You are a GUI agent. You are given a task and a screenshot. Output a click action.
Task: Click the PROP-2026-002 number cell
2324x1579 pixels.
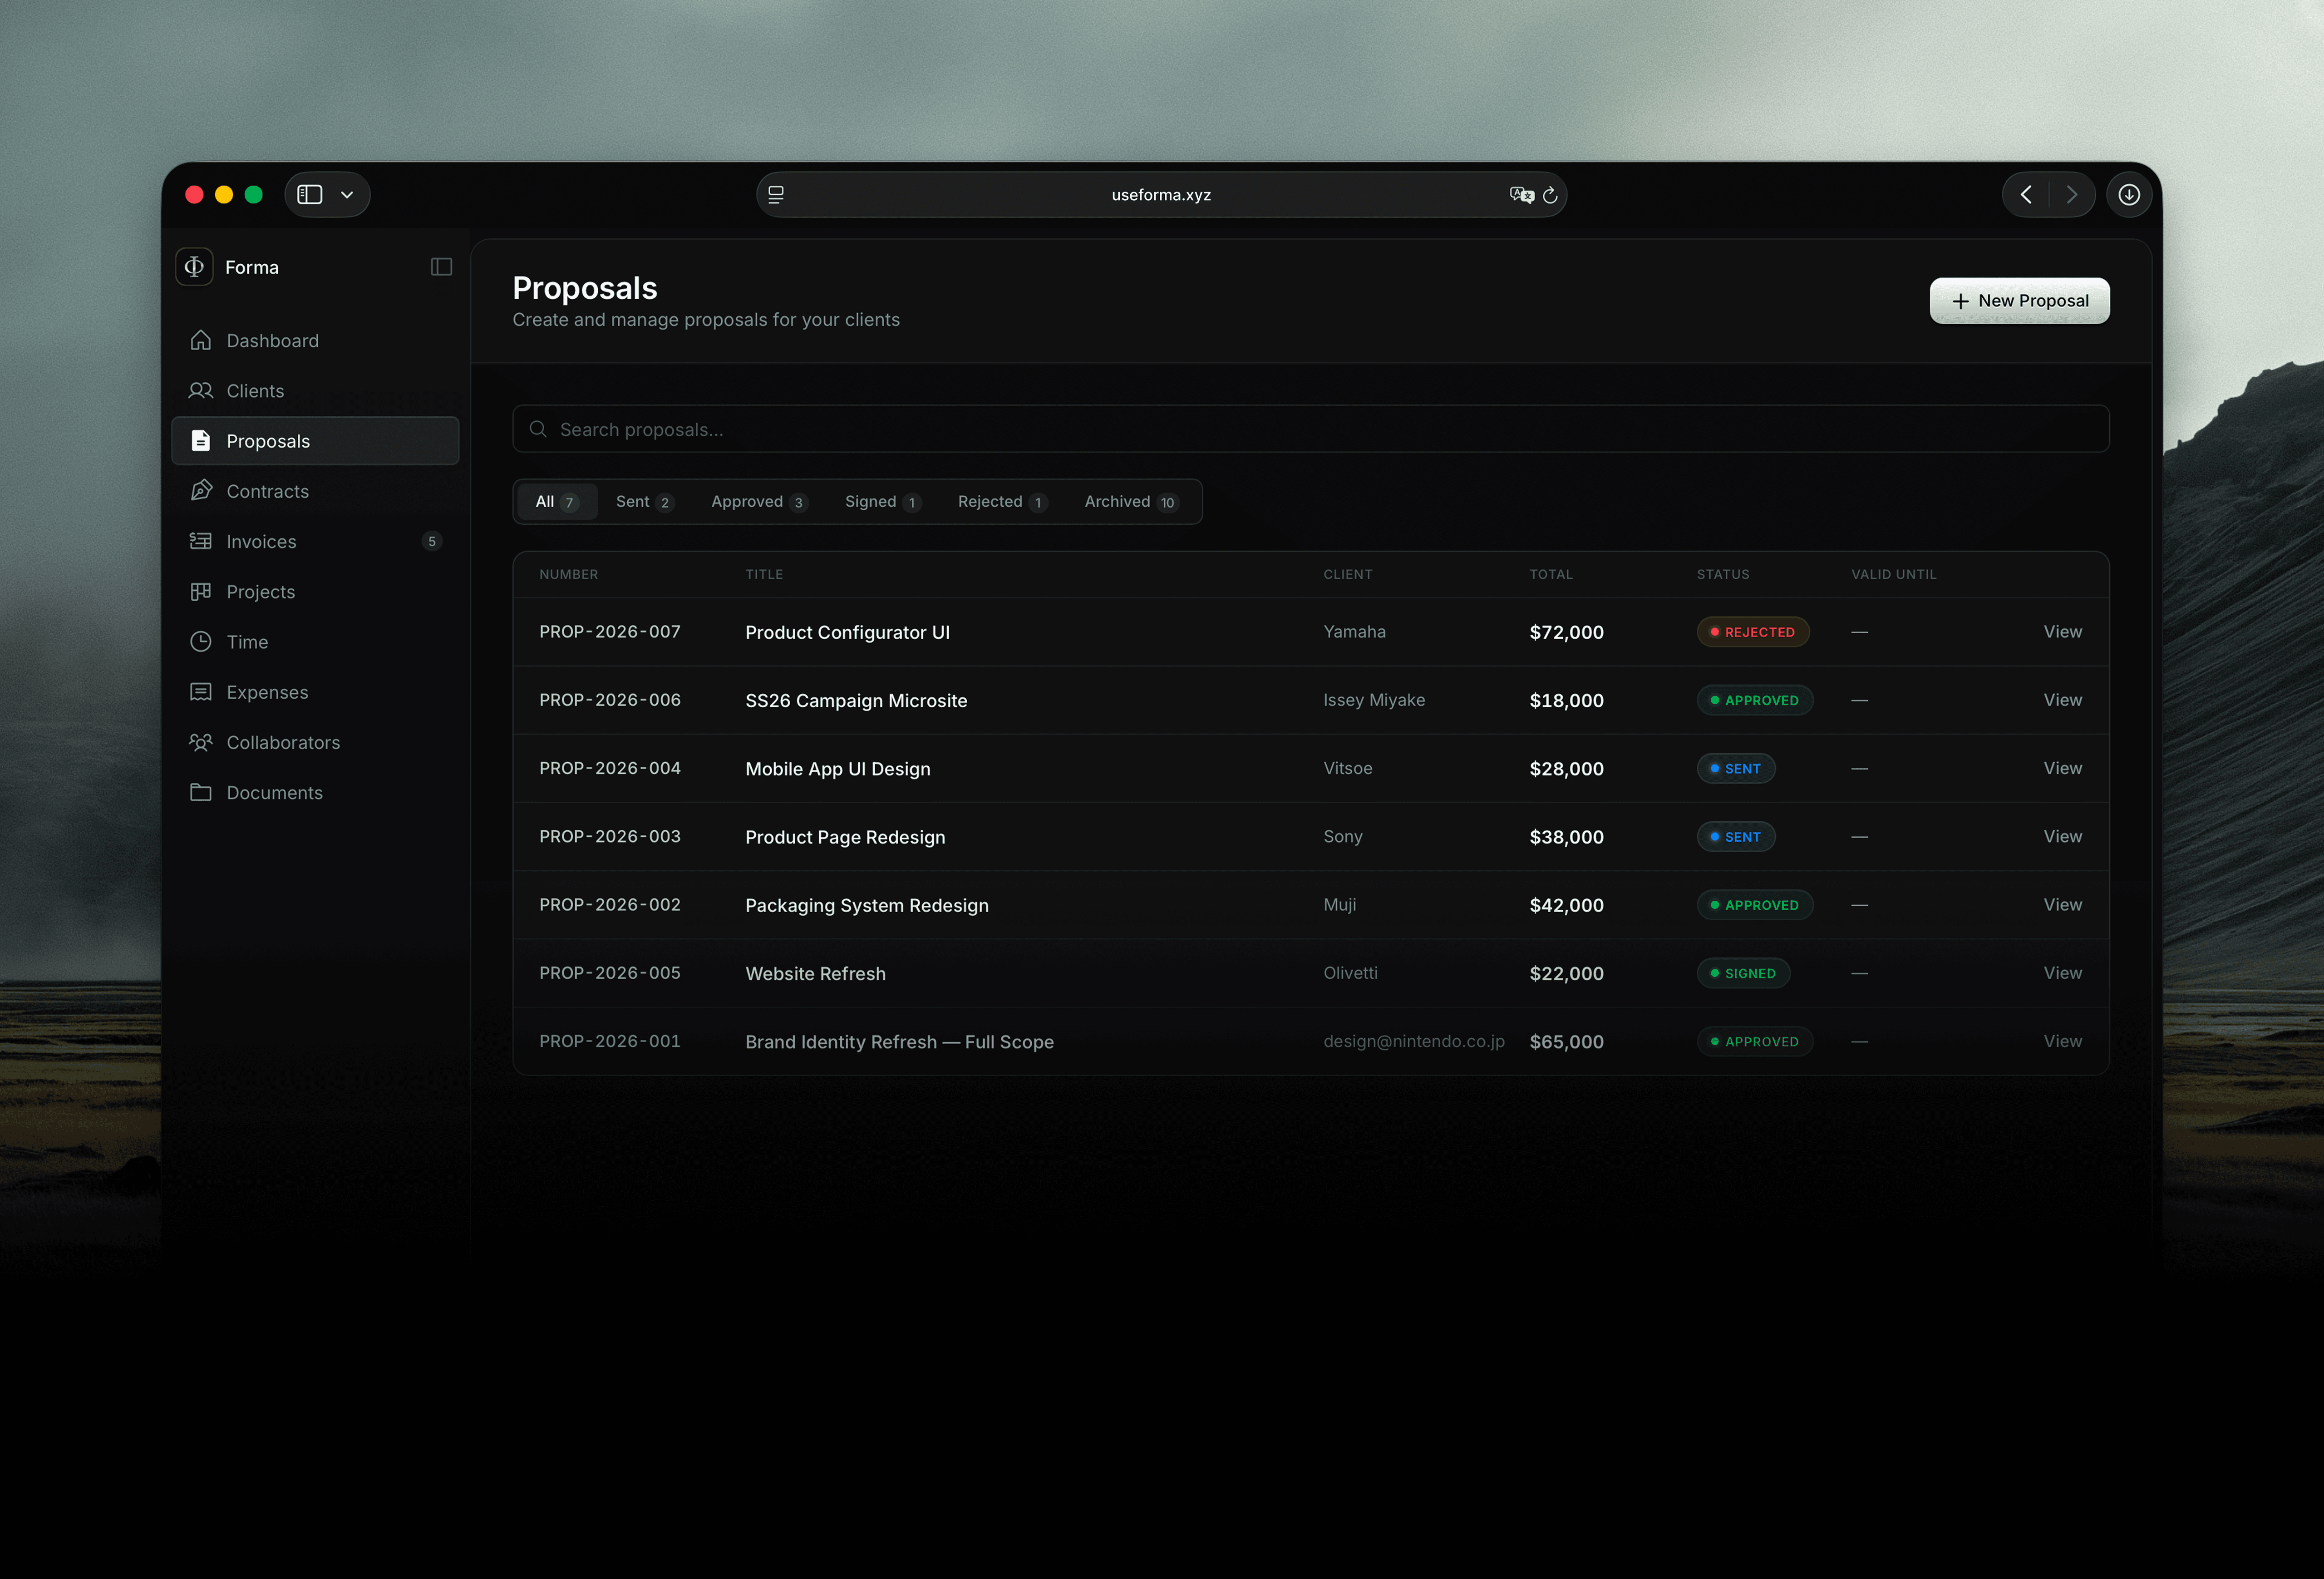click(x=610, y=905)
